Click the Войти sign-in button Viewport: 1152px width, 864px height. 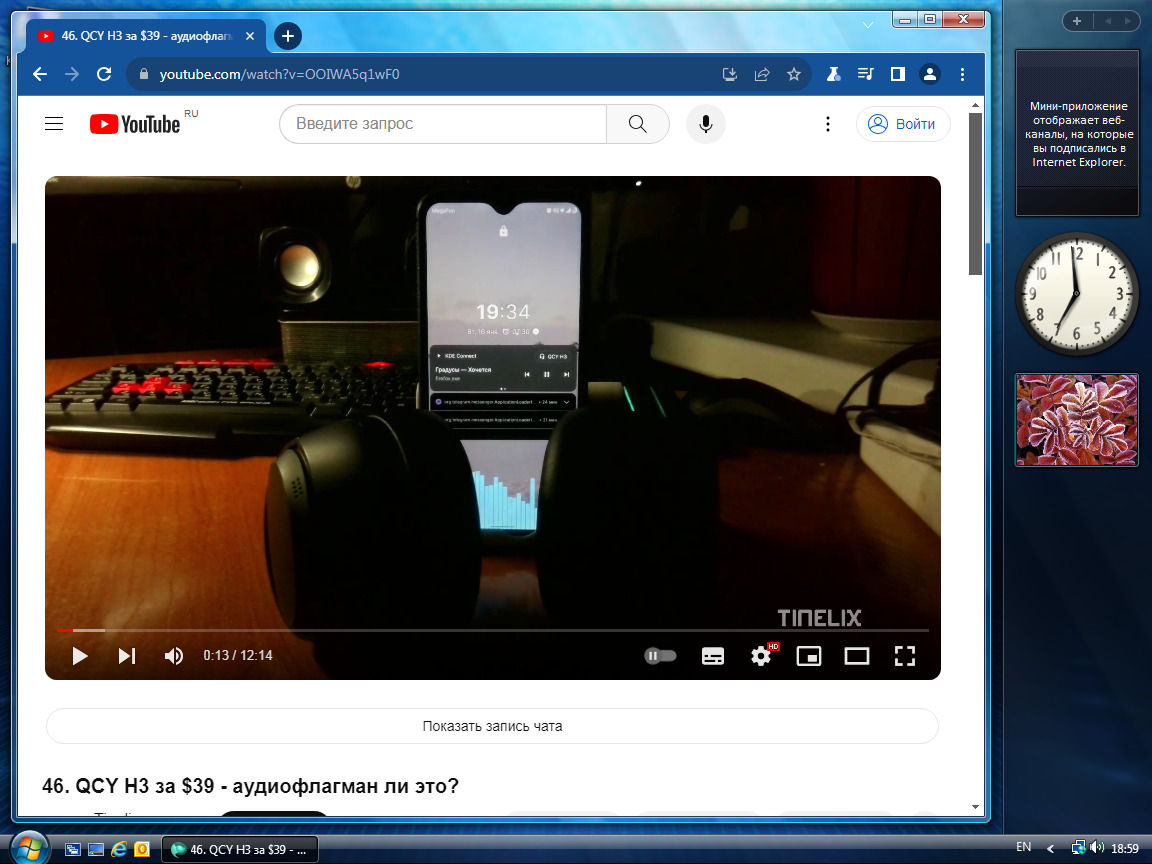[903, 124]
